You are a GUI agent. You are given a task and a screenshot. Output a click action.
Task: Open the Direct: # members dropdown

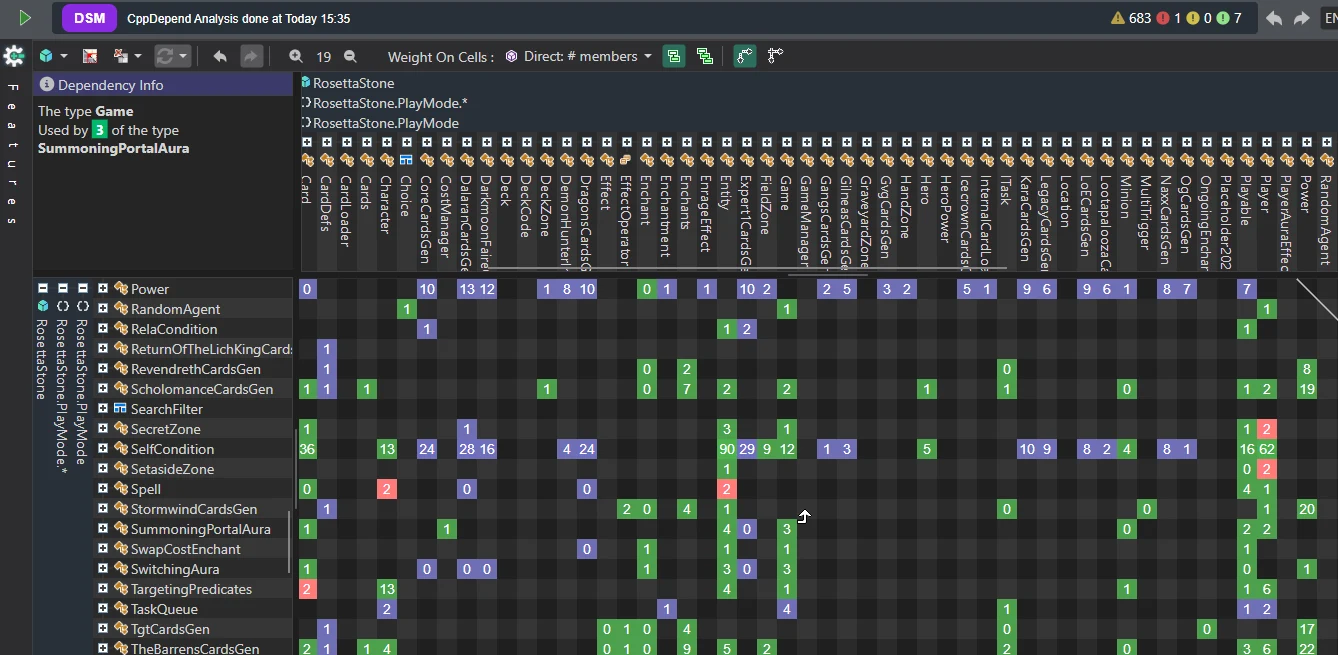pos(579,57)
